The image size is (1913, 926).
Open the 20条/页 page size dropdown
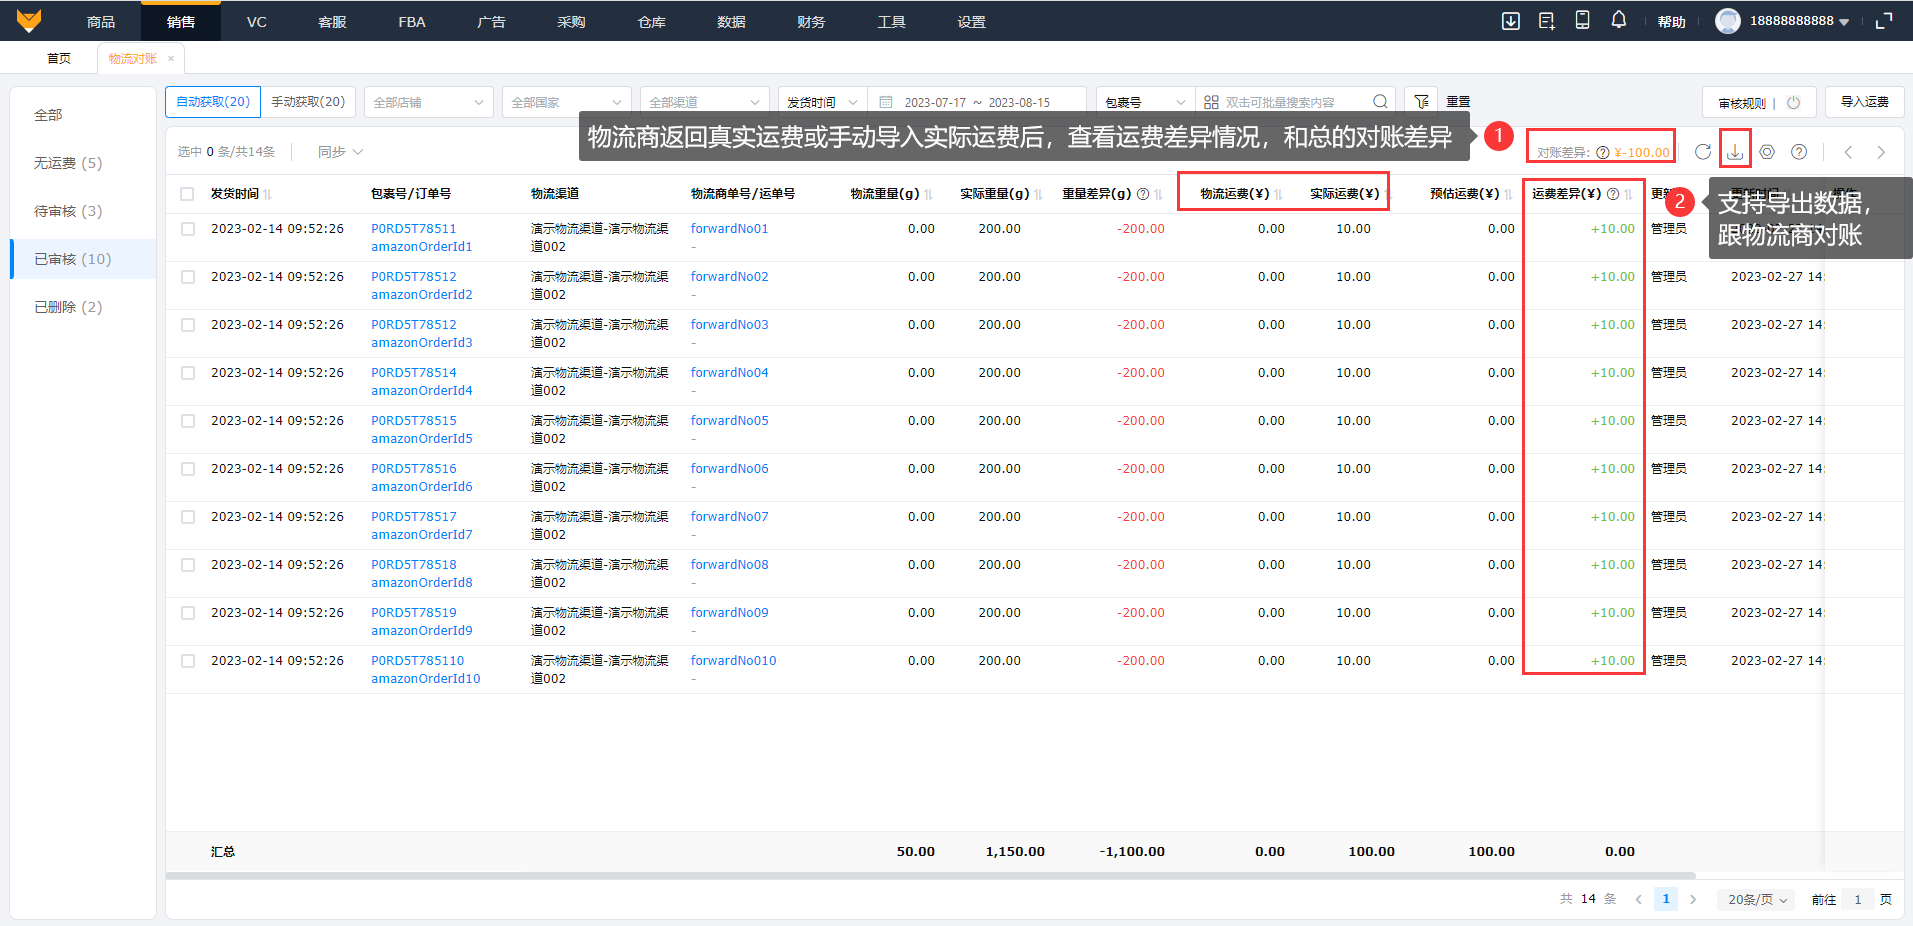click(1755, 899)
